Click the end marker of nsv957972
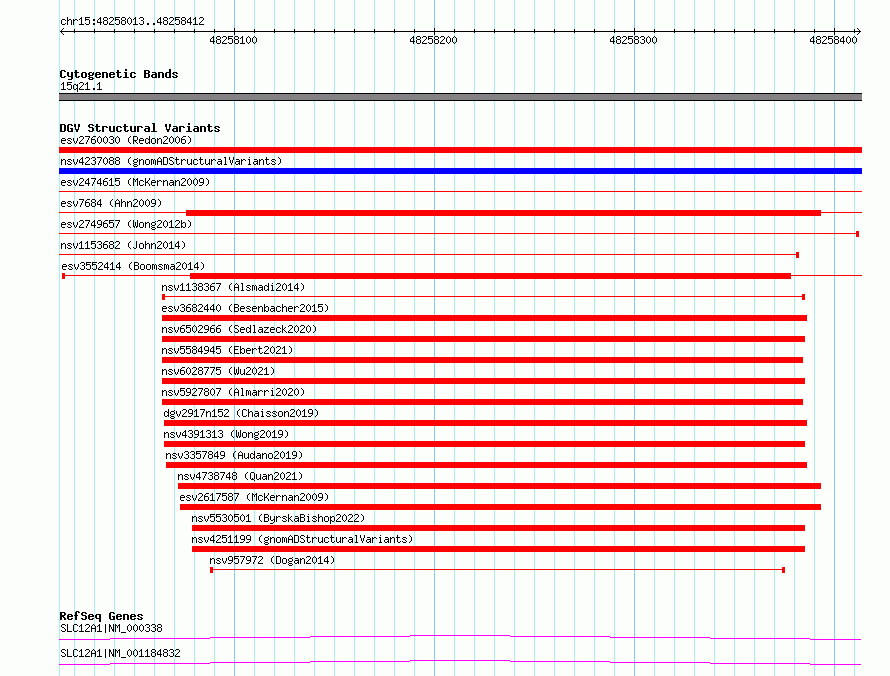Image resolution: width=890 pixels, height=676 pixels. click(x=783, y=570)
